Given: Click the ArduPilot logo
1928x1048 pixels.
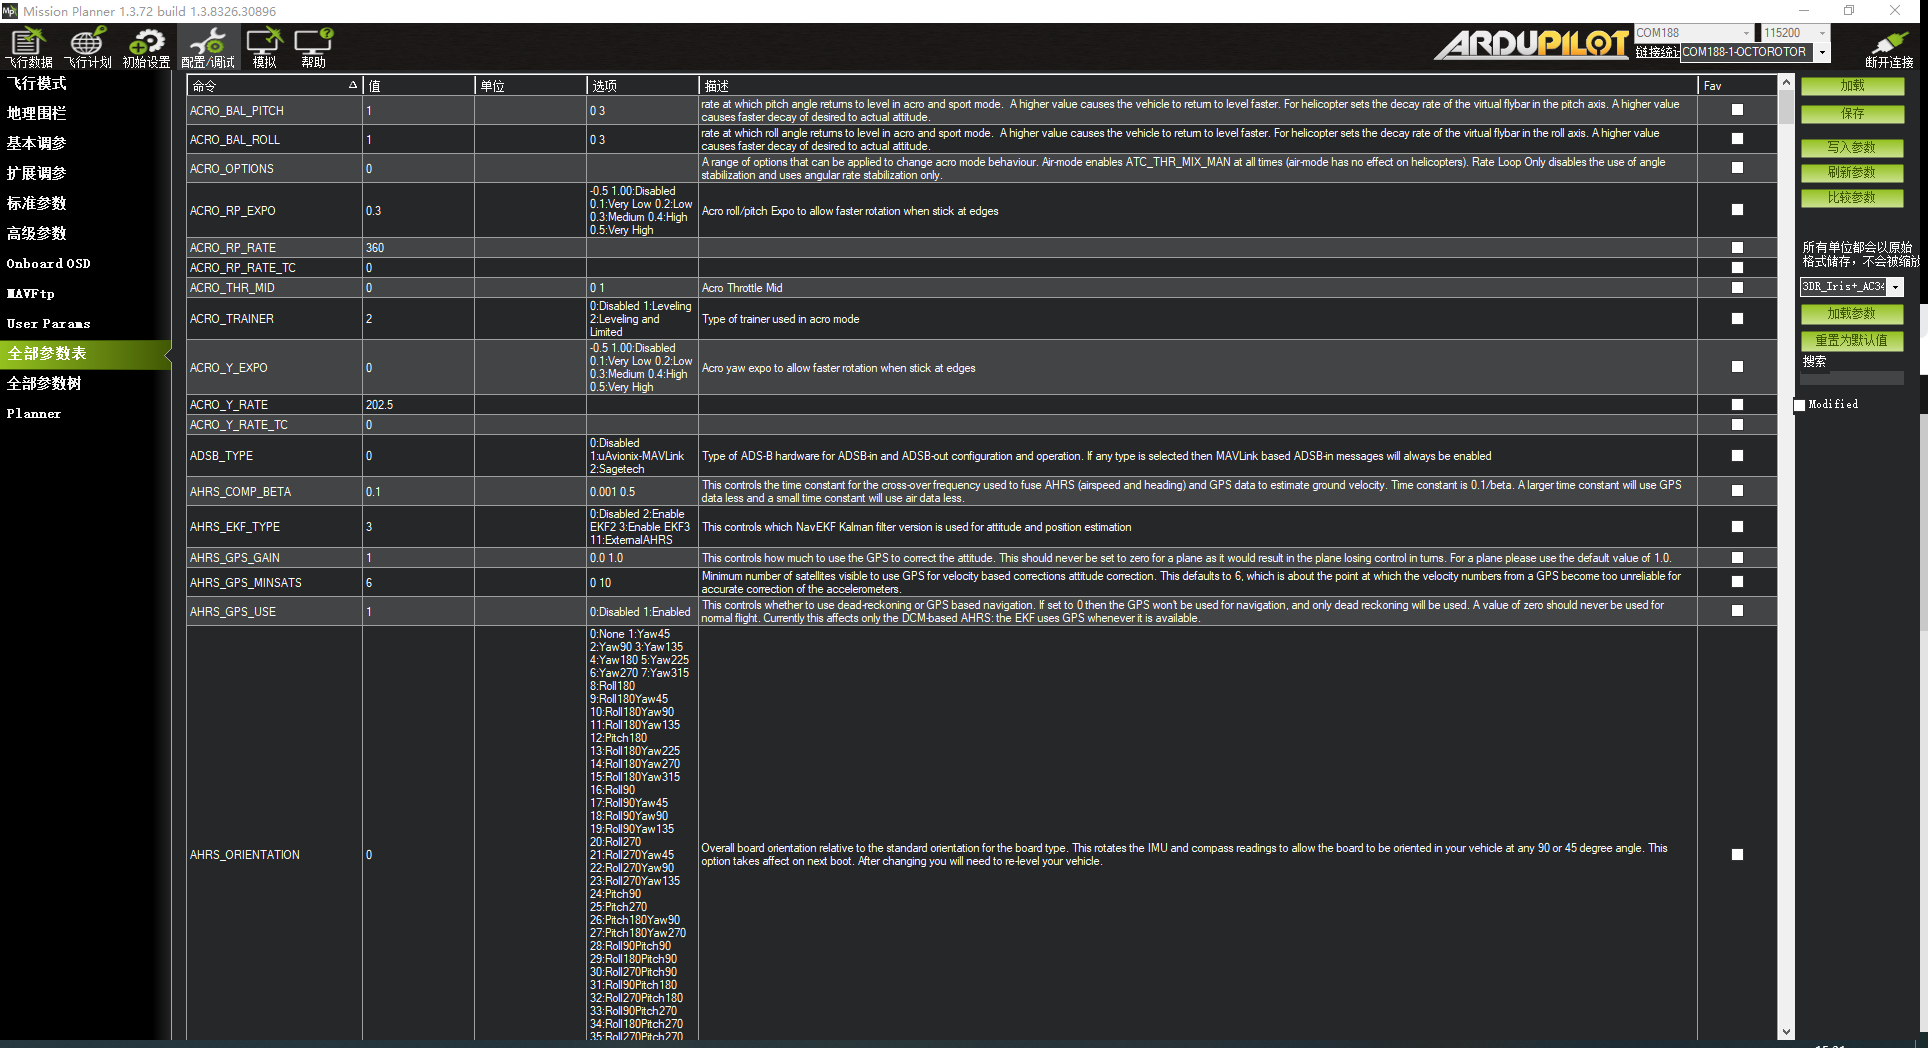Looking at the screenshot, I should tap(1532, 45).
